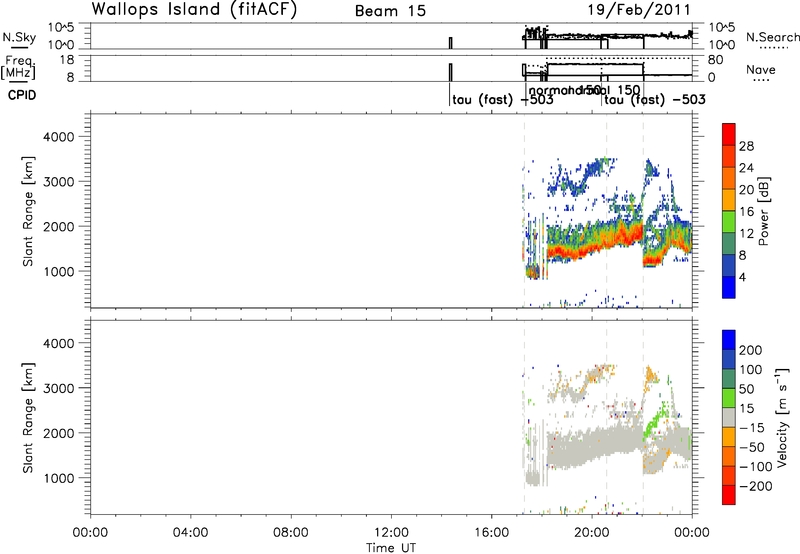Click the date '19/Feb/2011'
This screenshot has height=554, width=800.
[x=639, y=10]
